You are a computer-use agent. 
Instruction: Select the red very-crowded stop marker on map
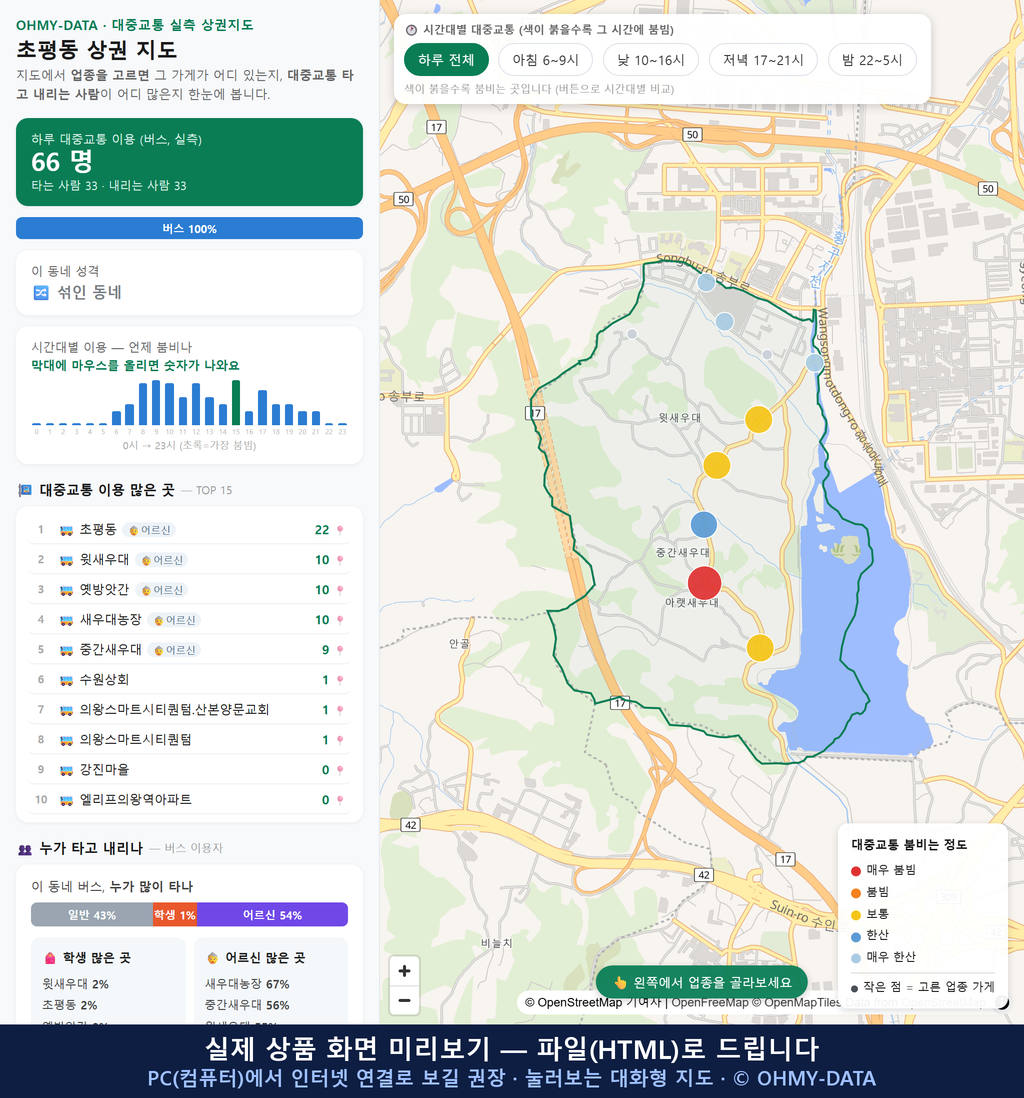pos(705,583)
